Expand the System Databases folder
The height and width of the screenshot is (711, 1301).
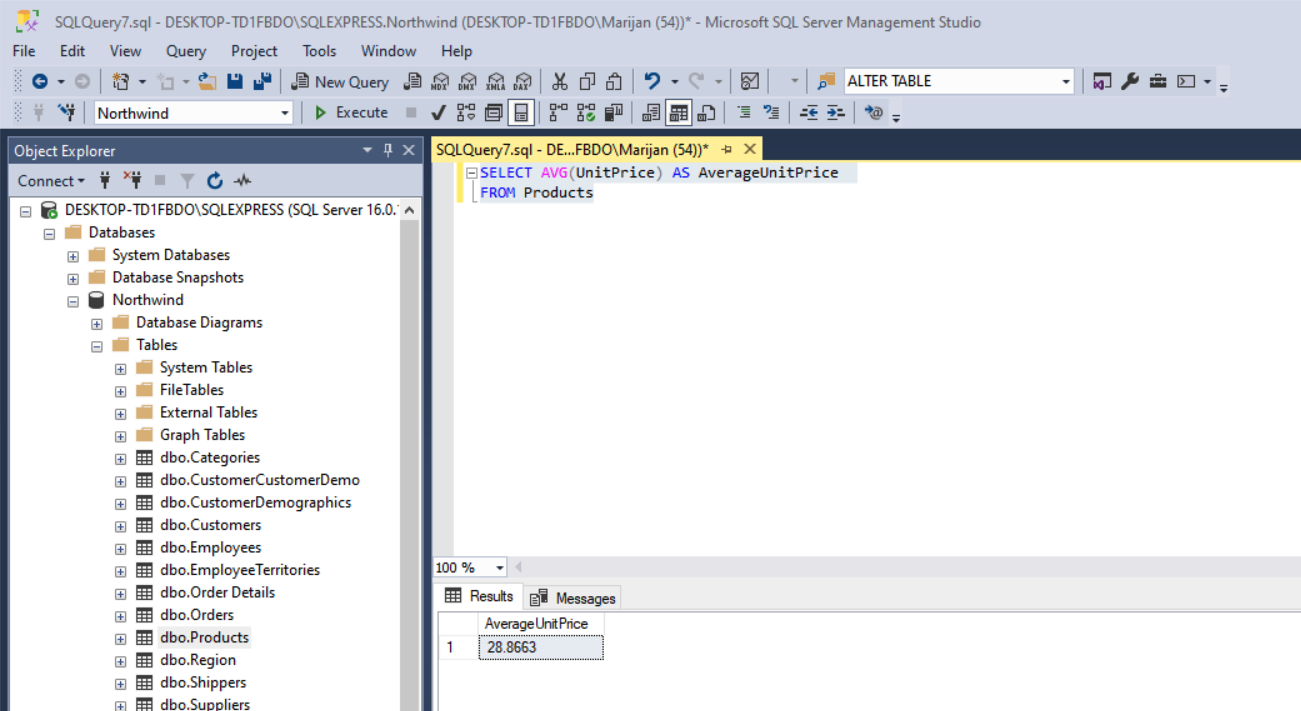click(73, 256)
